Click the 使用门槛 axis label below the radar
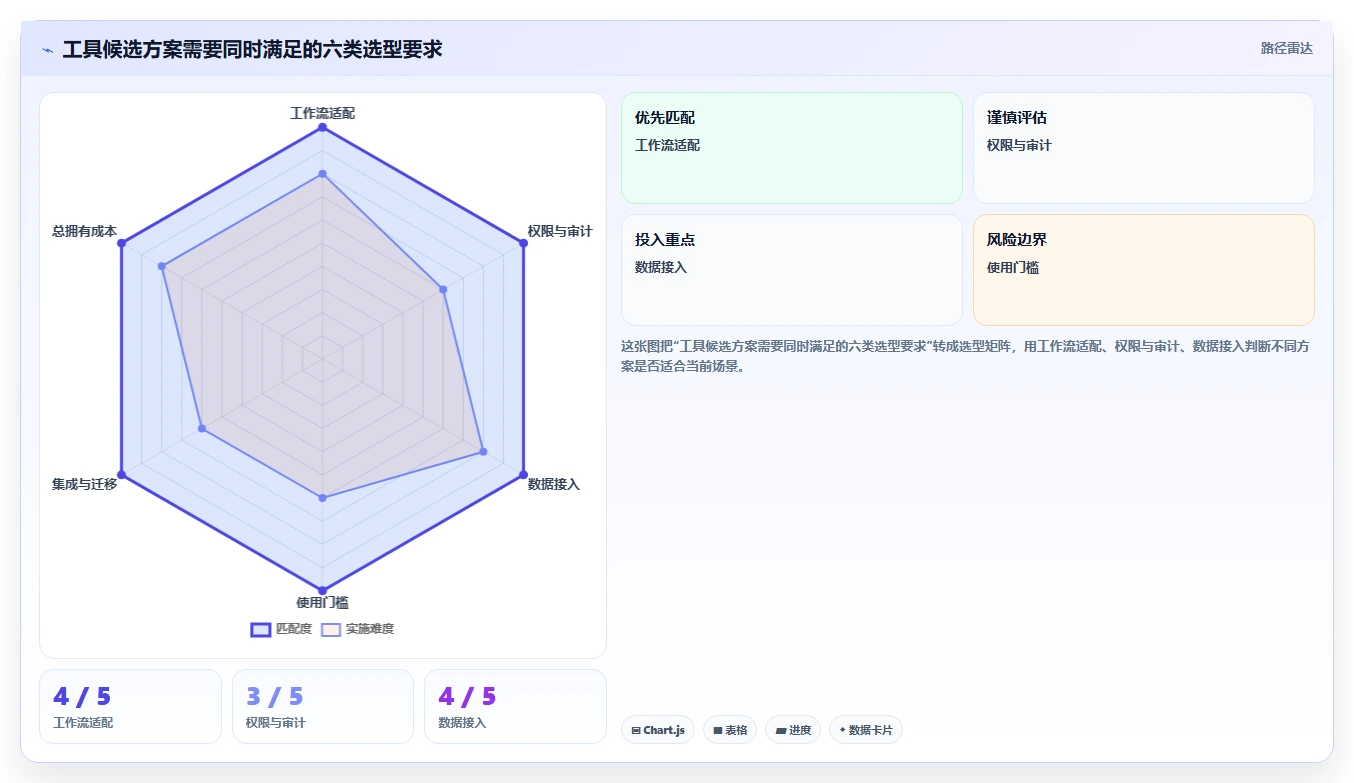Screen dimensions: 1354x783 click(x=322, y=602)
